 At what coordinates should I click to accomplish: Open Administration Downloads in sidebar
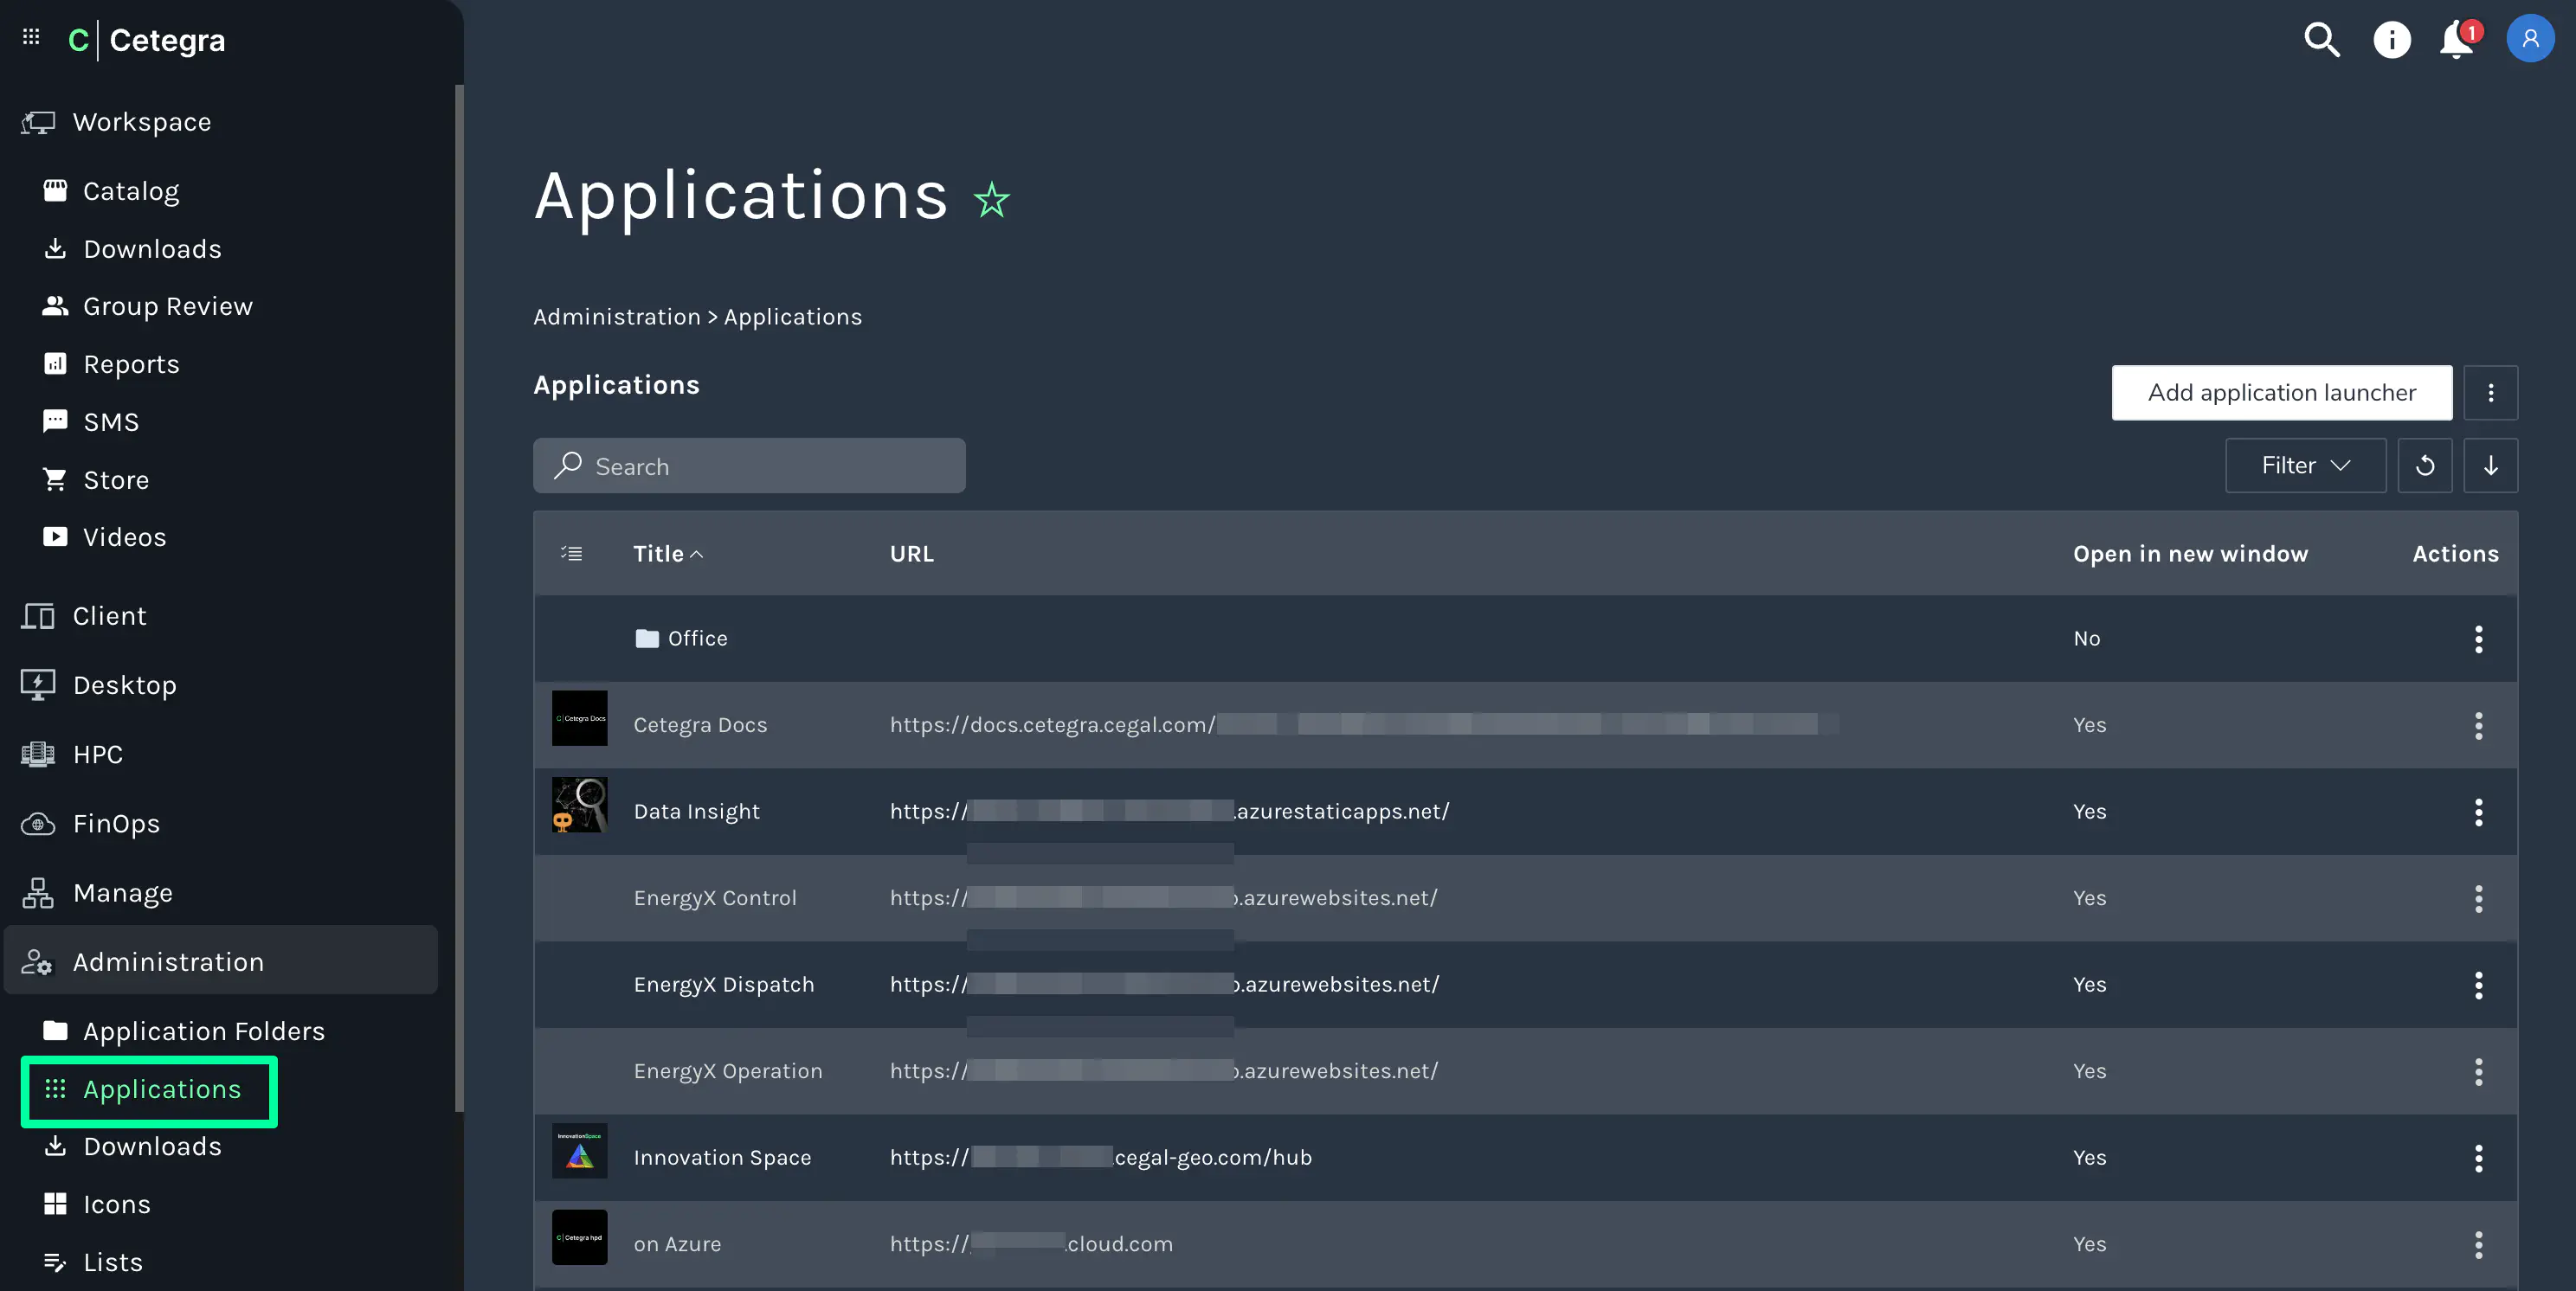(x=152, y=1146)
